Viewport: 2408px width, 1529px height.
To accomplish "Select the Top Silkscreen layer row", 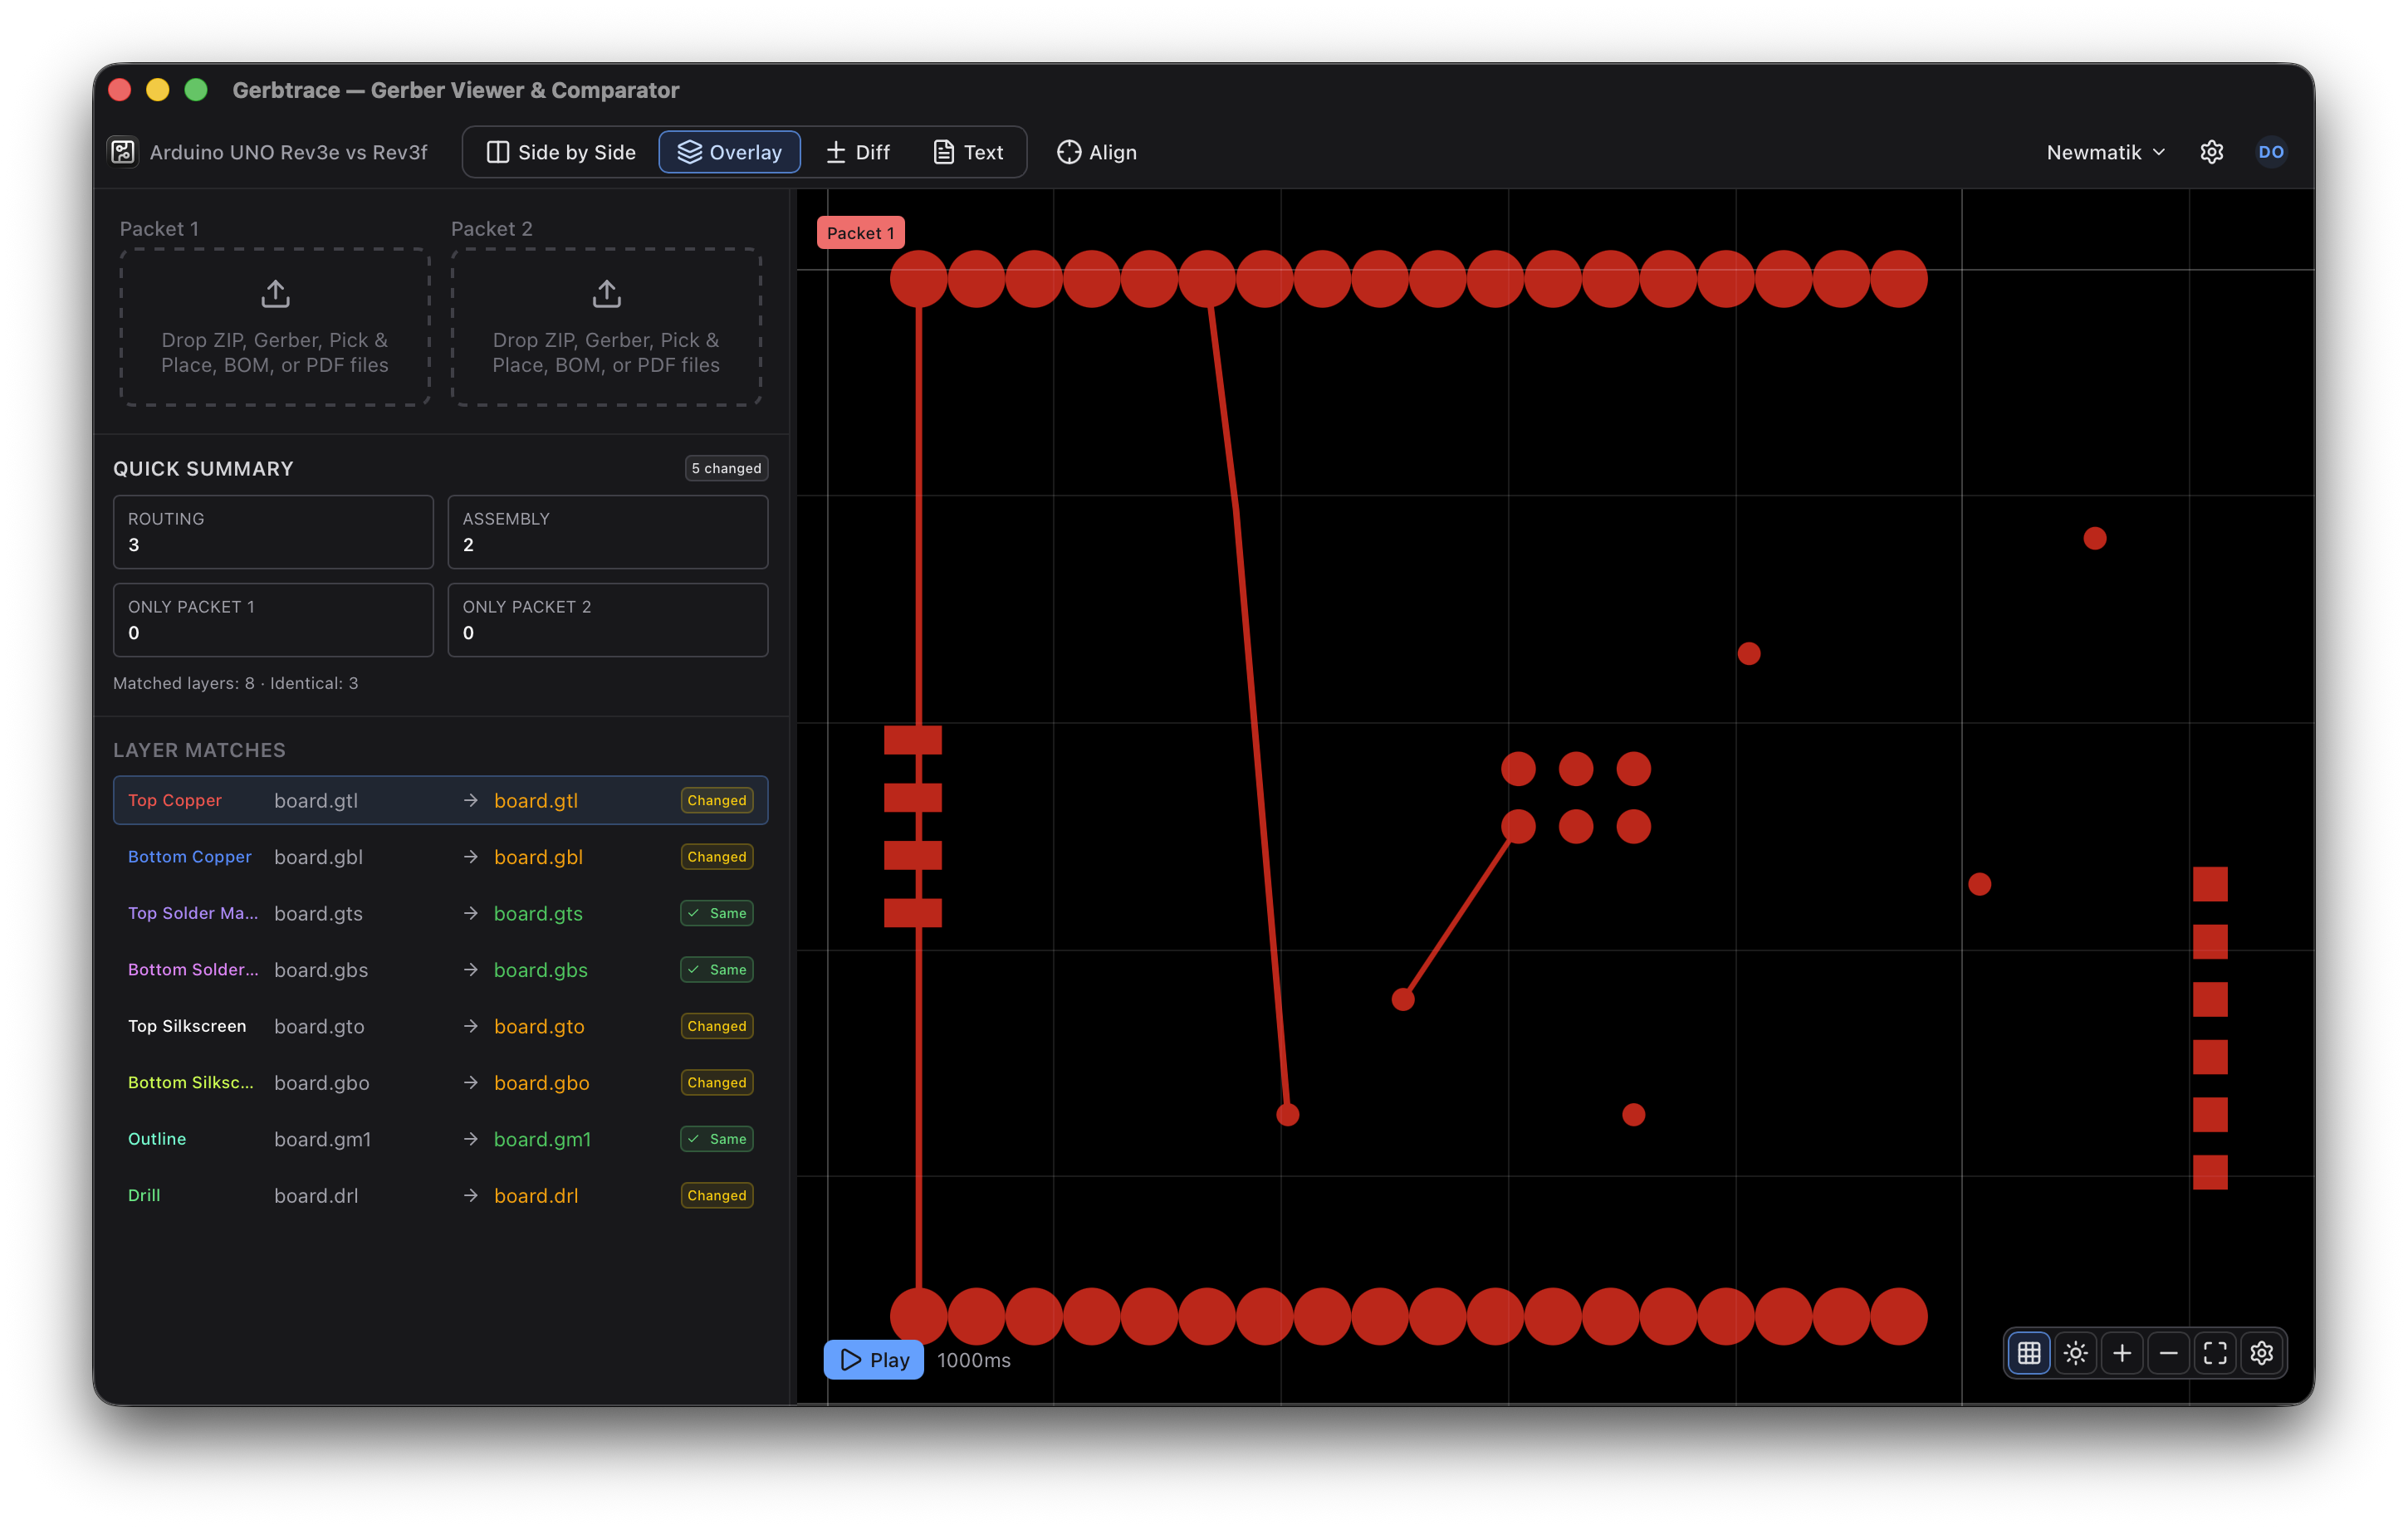I will (440, 1026).
